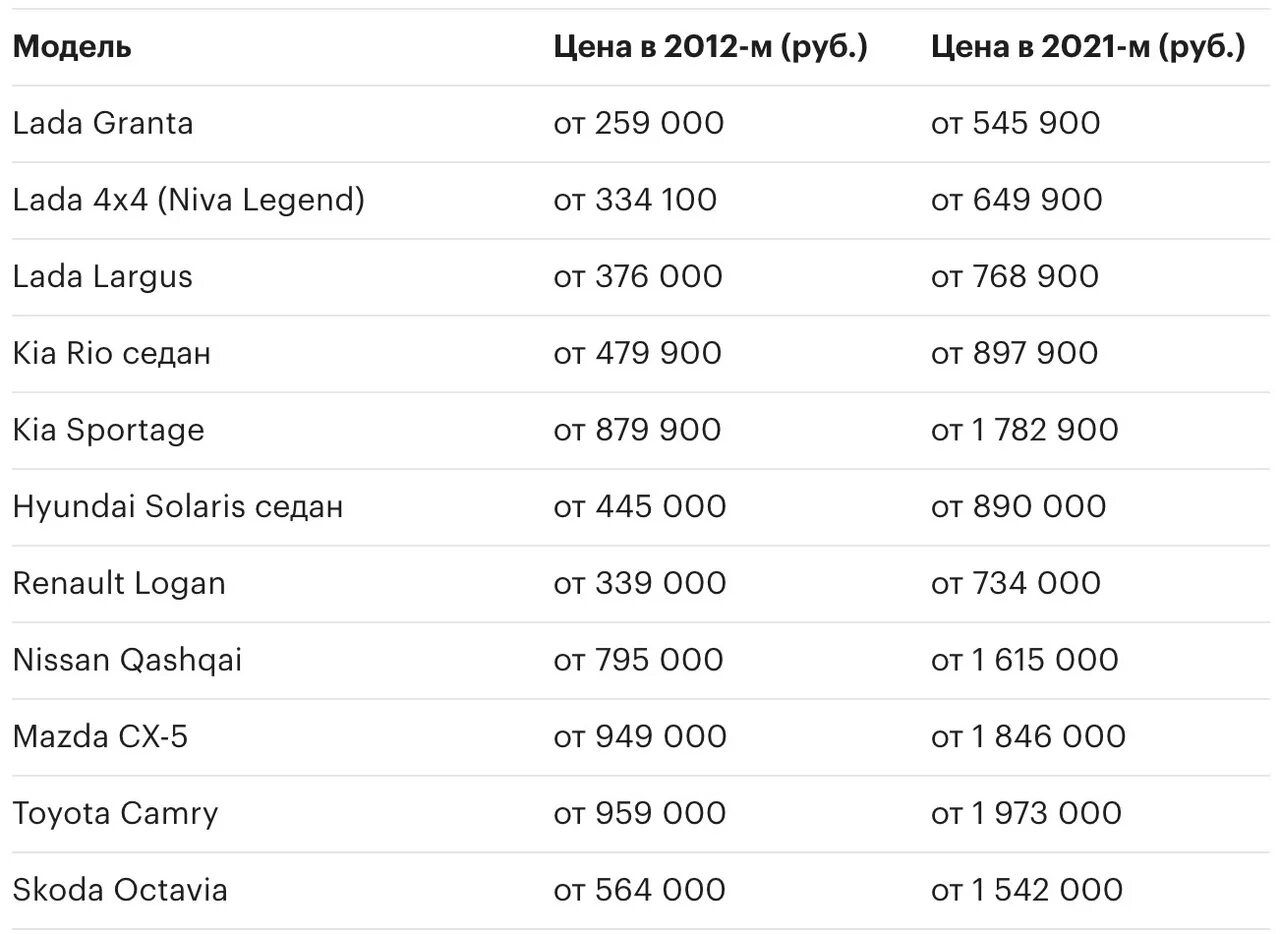
Task: Select the Skoda Octavia cell
Action: 120,890
